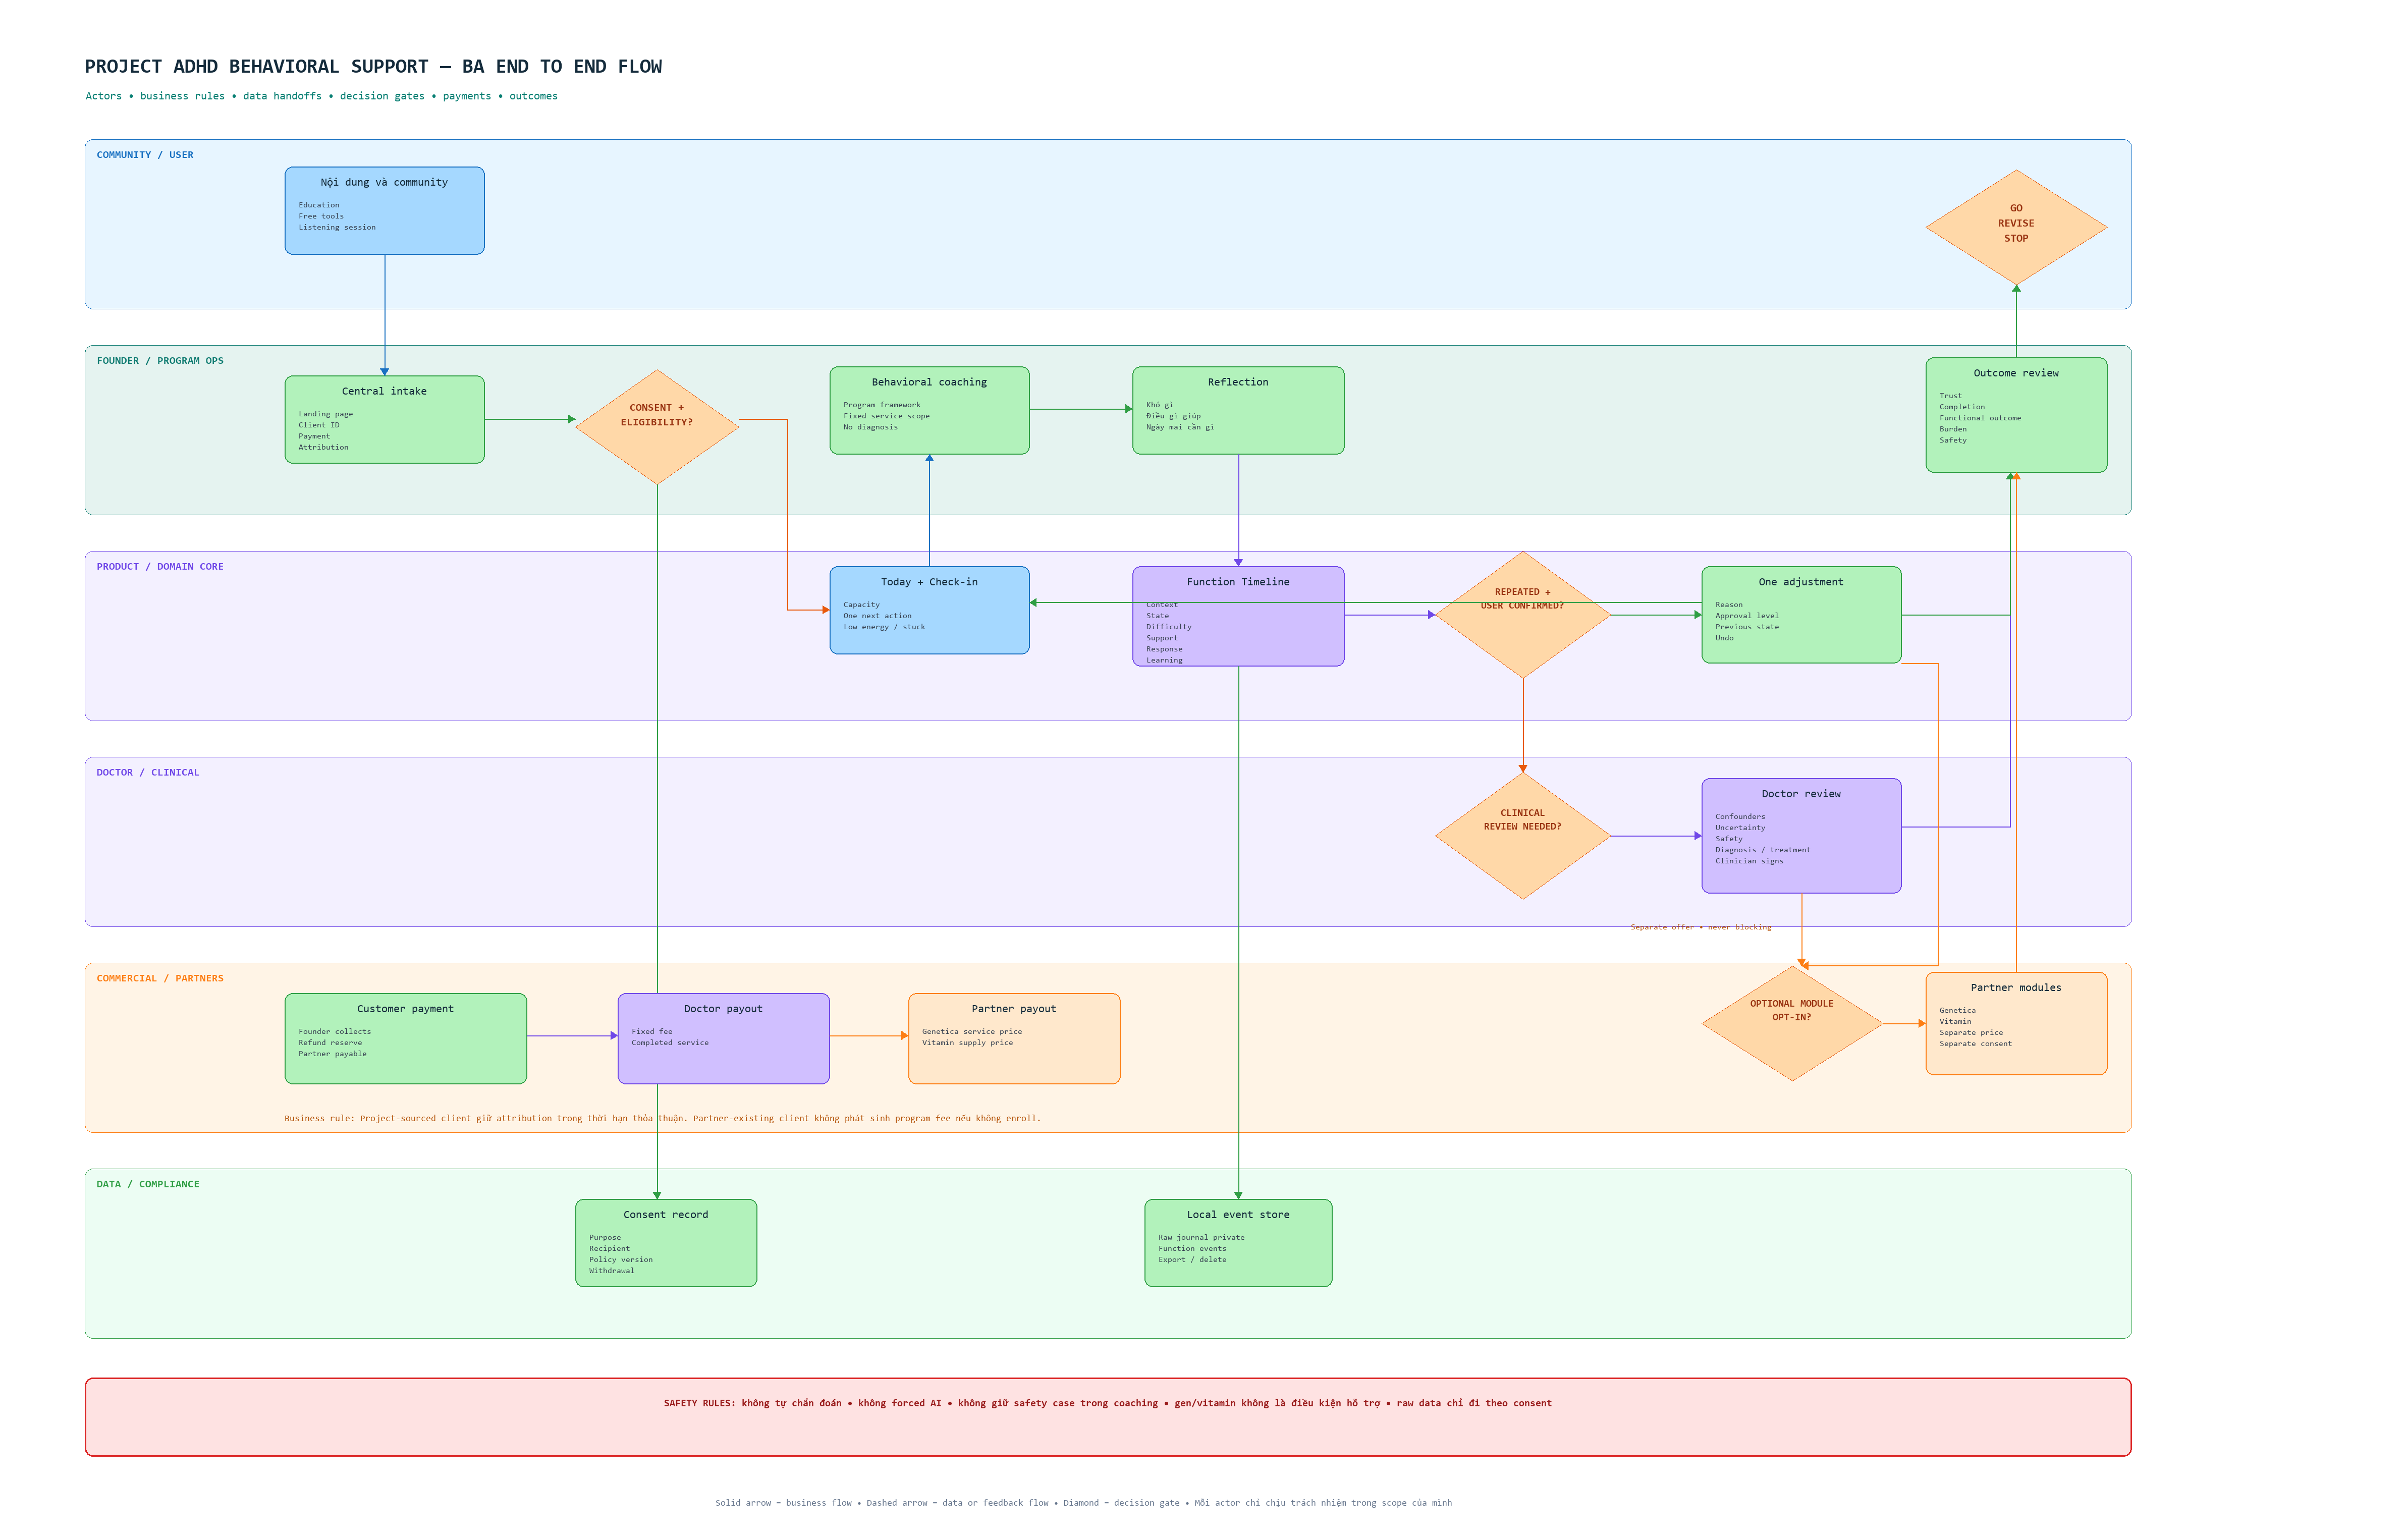Select the Reflection box

pyautogui.click(x=1238, y=410)
